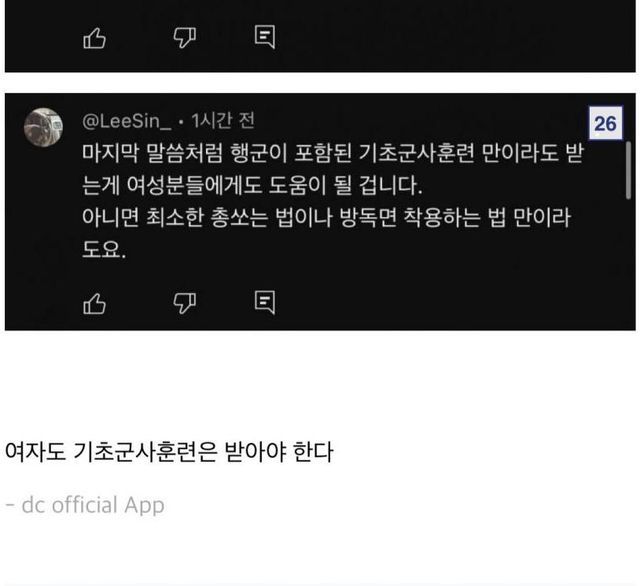Open replies on the @LeeSin_ comment

[x=265, y=302]
